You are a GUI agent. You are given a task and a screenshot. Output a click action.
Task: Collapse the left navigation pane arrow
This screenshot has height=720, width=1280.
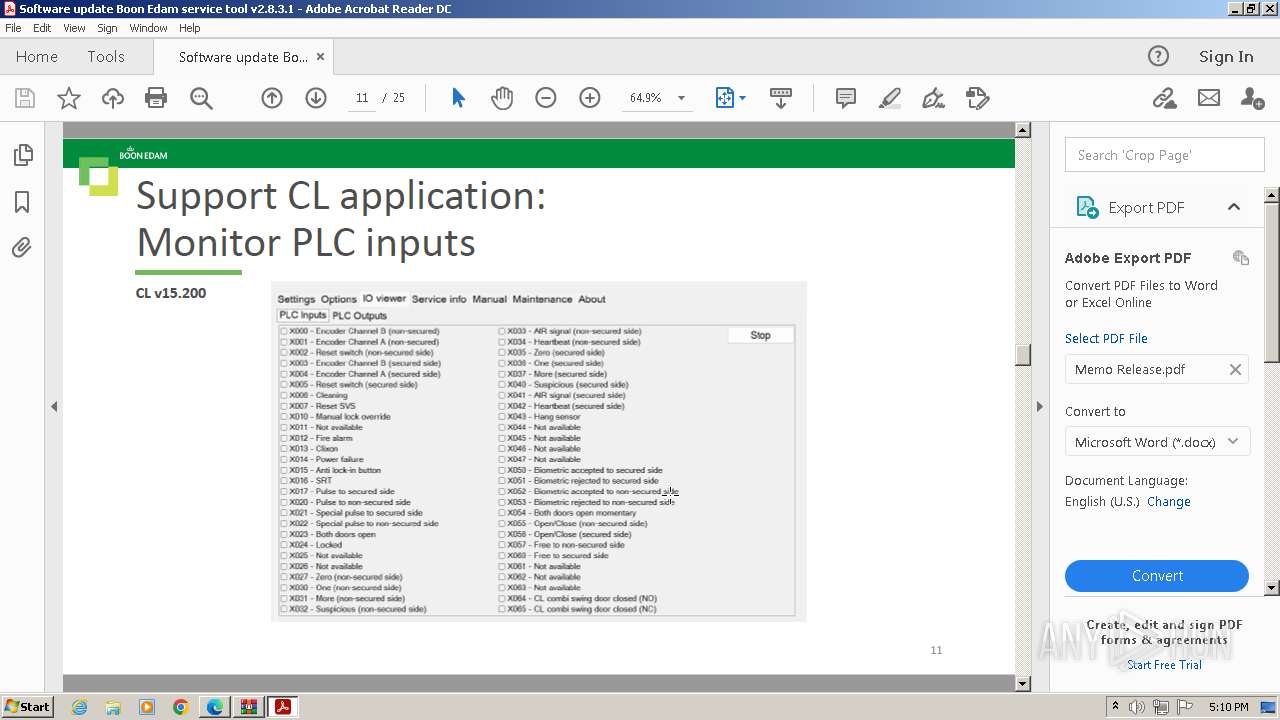pos(54,406)
